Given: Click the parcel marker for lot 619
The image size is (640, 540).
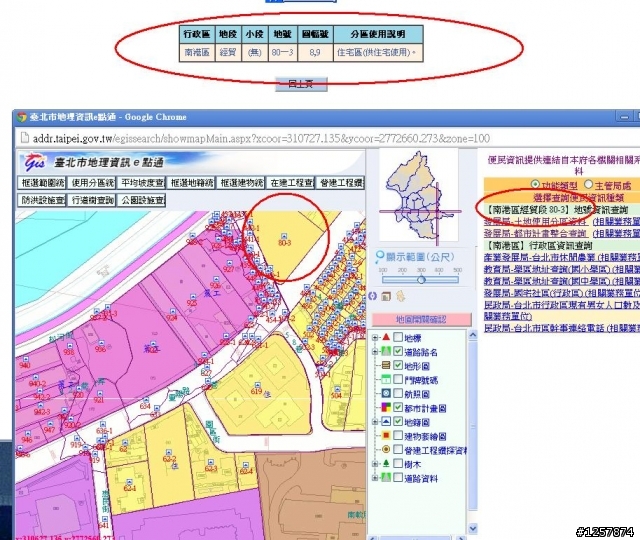Looking at the screenshot, I should 257,385.
